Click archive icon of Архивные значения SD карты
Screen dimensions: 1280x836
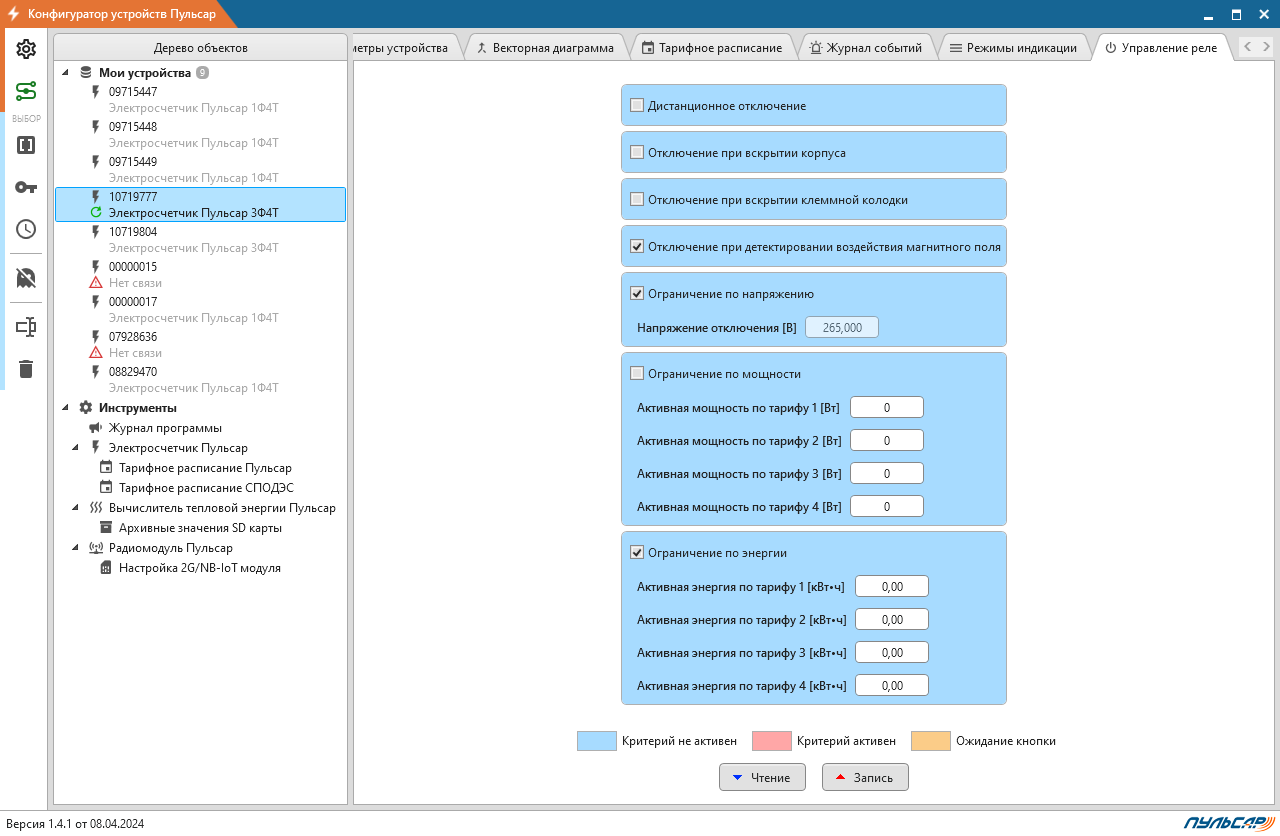[106, 528]
